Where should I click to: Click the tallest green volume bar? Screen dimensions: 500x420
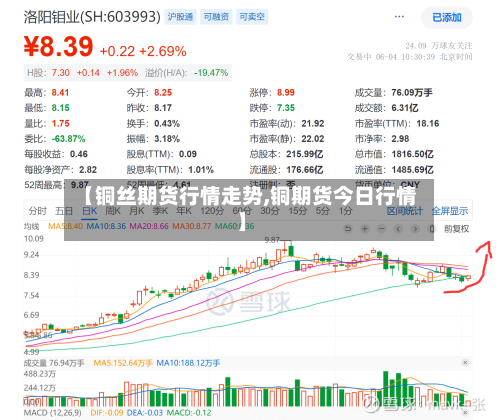[x=386, y=389]
